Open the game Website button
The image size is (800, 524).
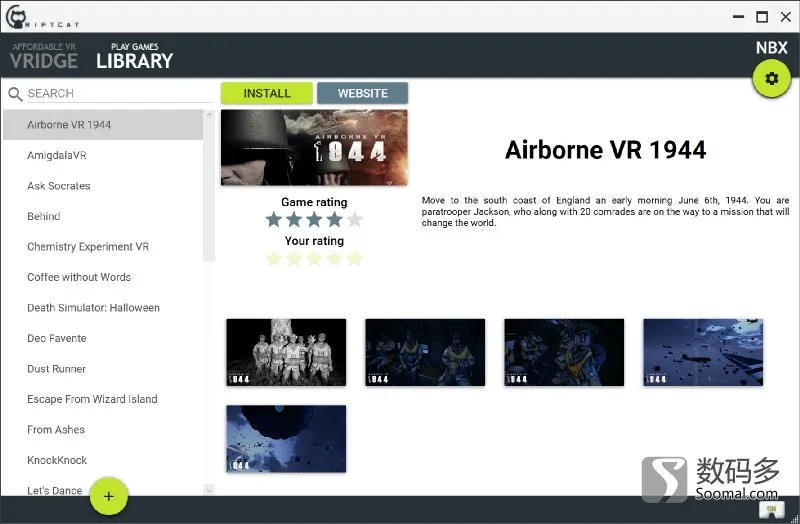tap(363, 93)
